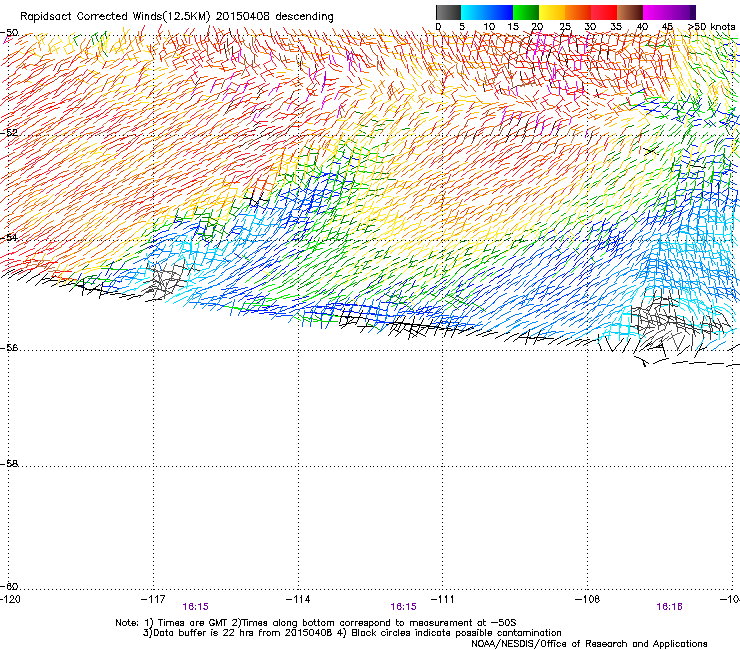Click the '>50 knots' legend label
The image size is (740, 650).
[711, 26]
